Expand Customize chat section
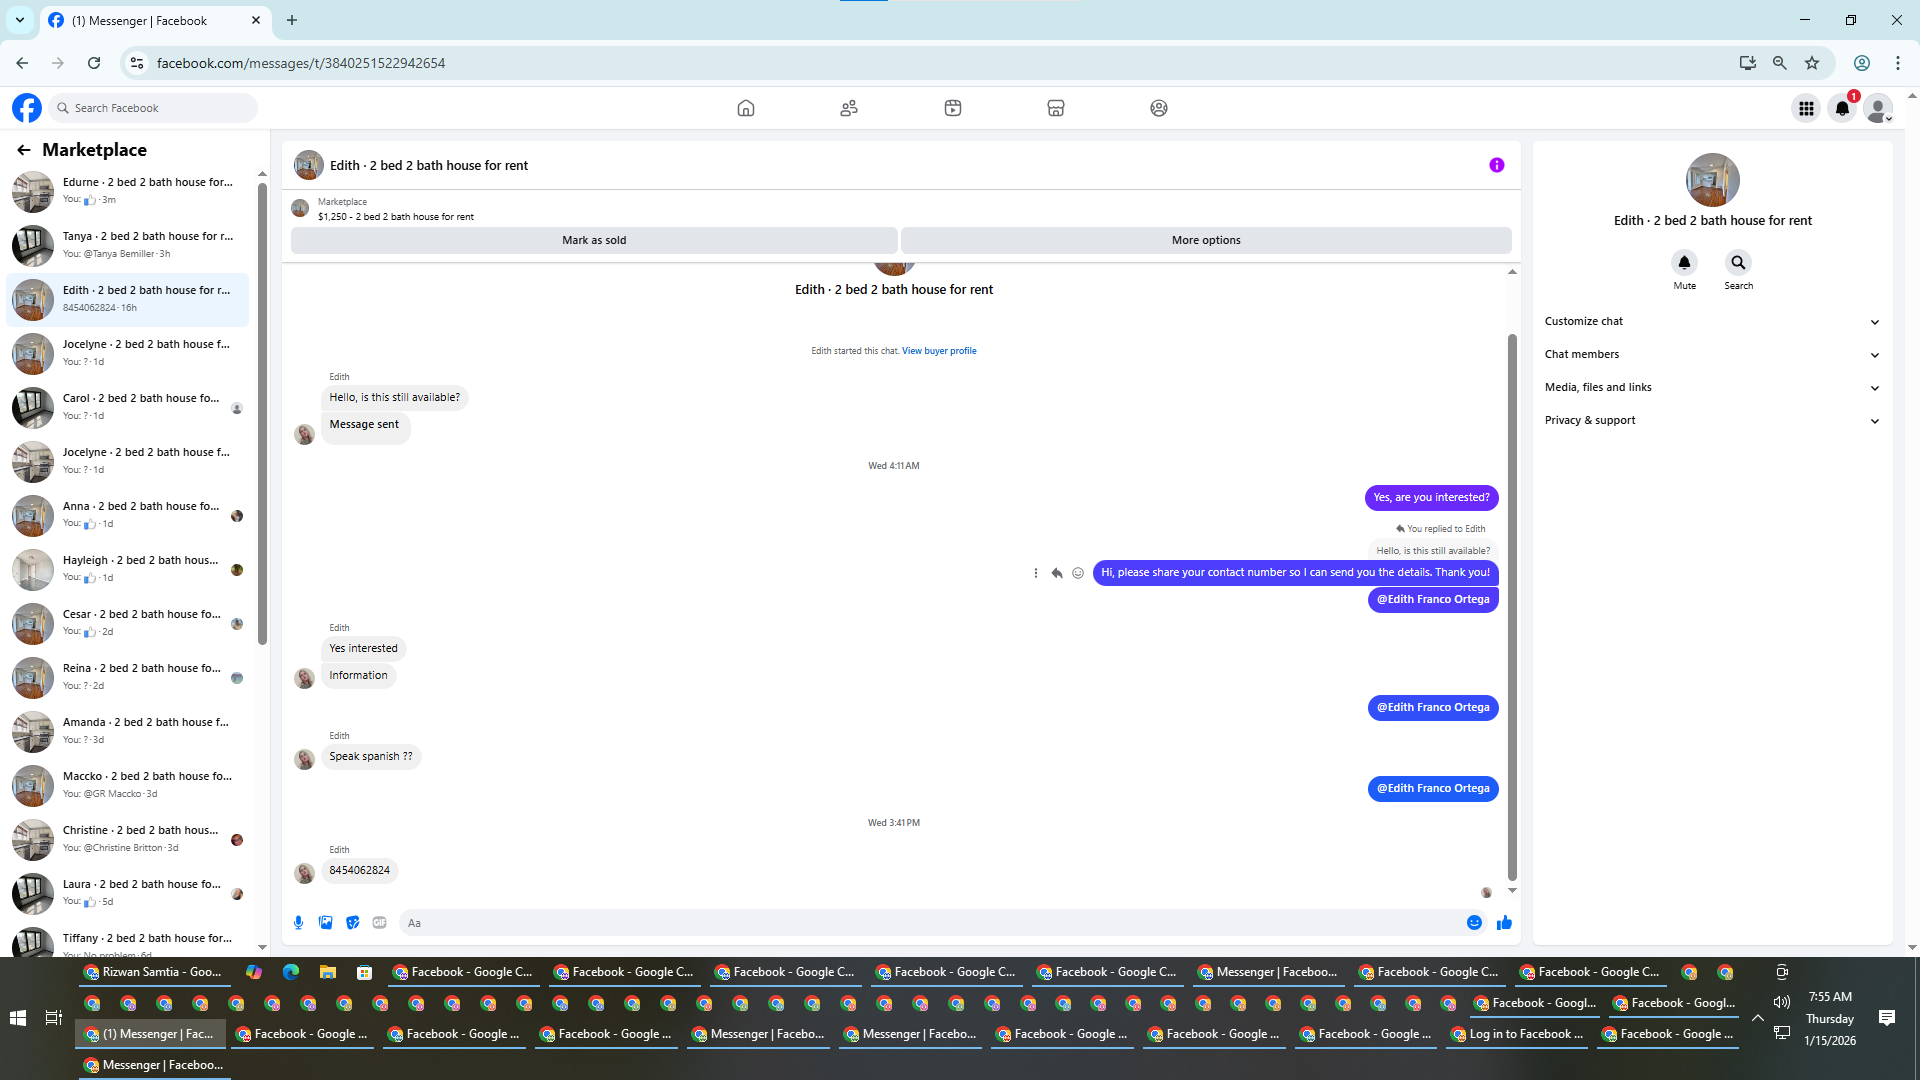This screenshot has height=1080, width=1920. tap(1712, 321)
